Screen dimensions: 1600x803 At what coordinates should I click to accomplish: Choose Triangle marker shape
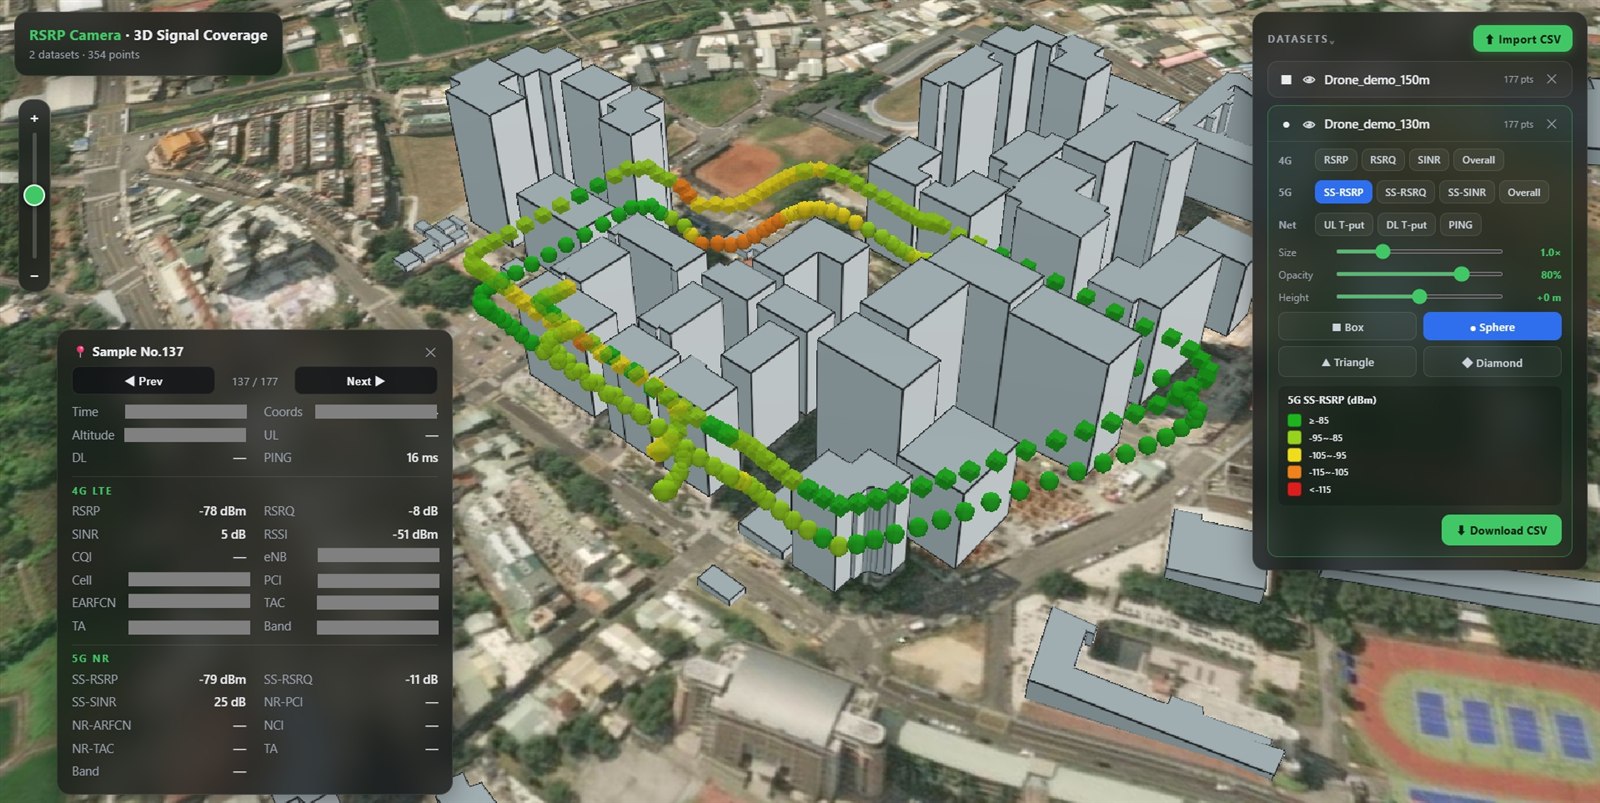1347,362
